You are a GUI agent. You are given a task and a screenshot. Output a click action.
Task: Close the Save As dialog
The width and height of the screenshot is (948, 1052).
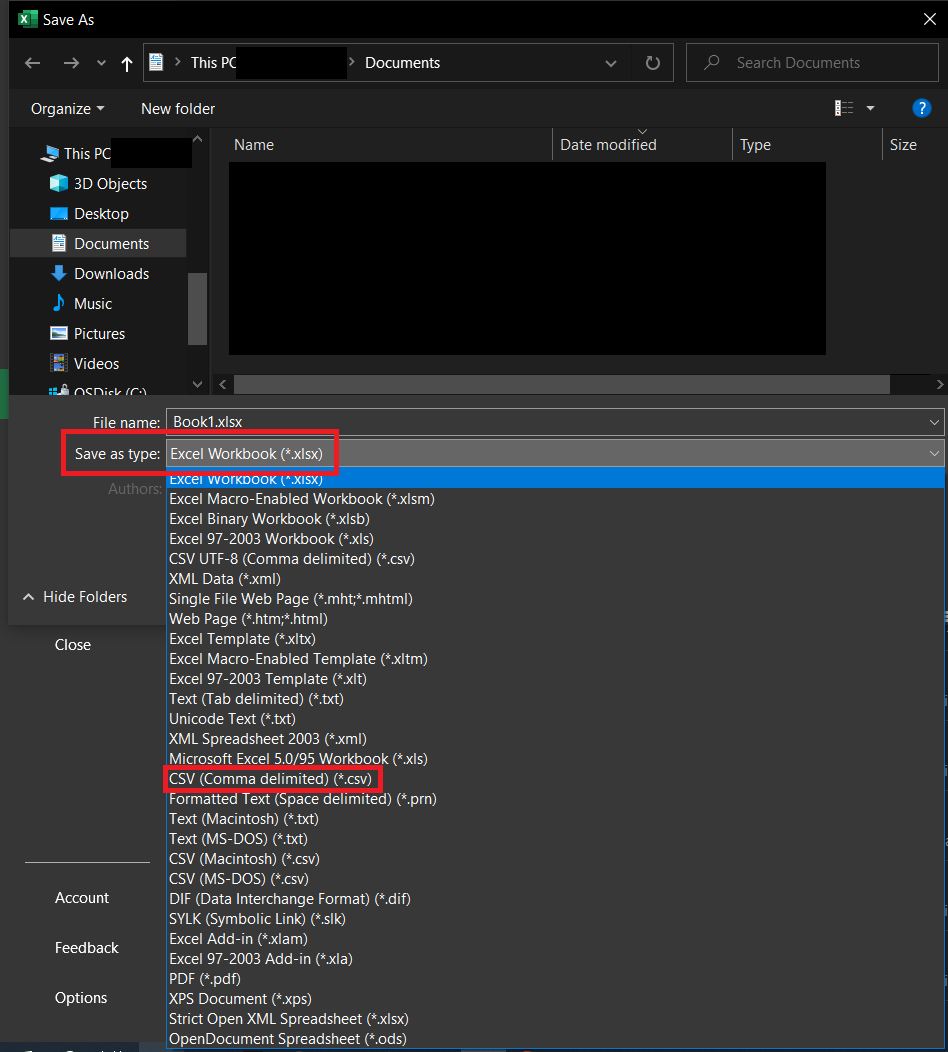929,19
